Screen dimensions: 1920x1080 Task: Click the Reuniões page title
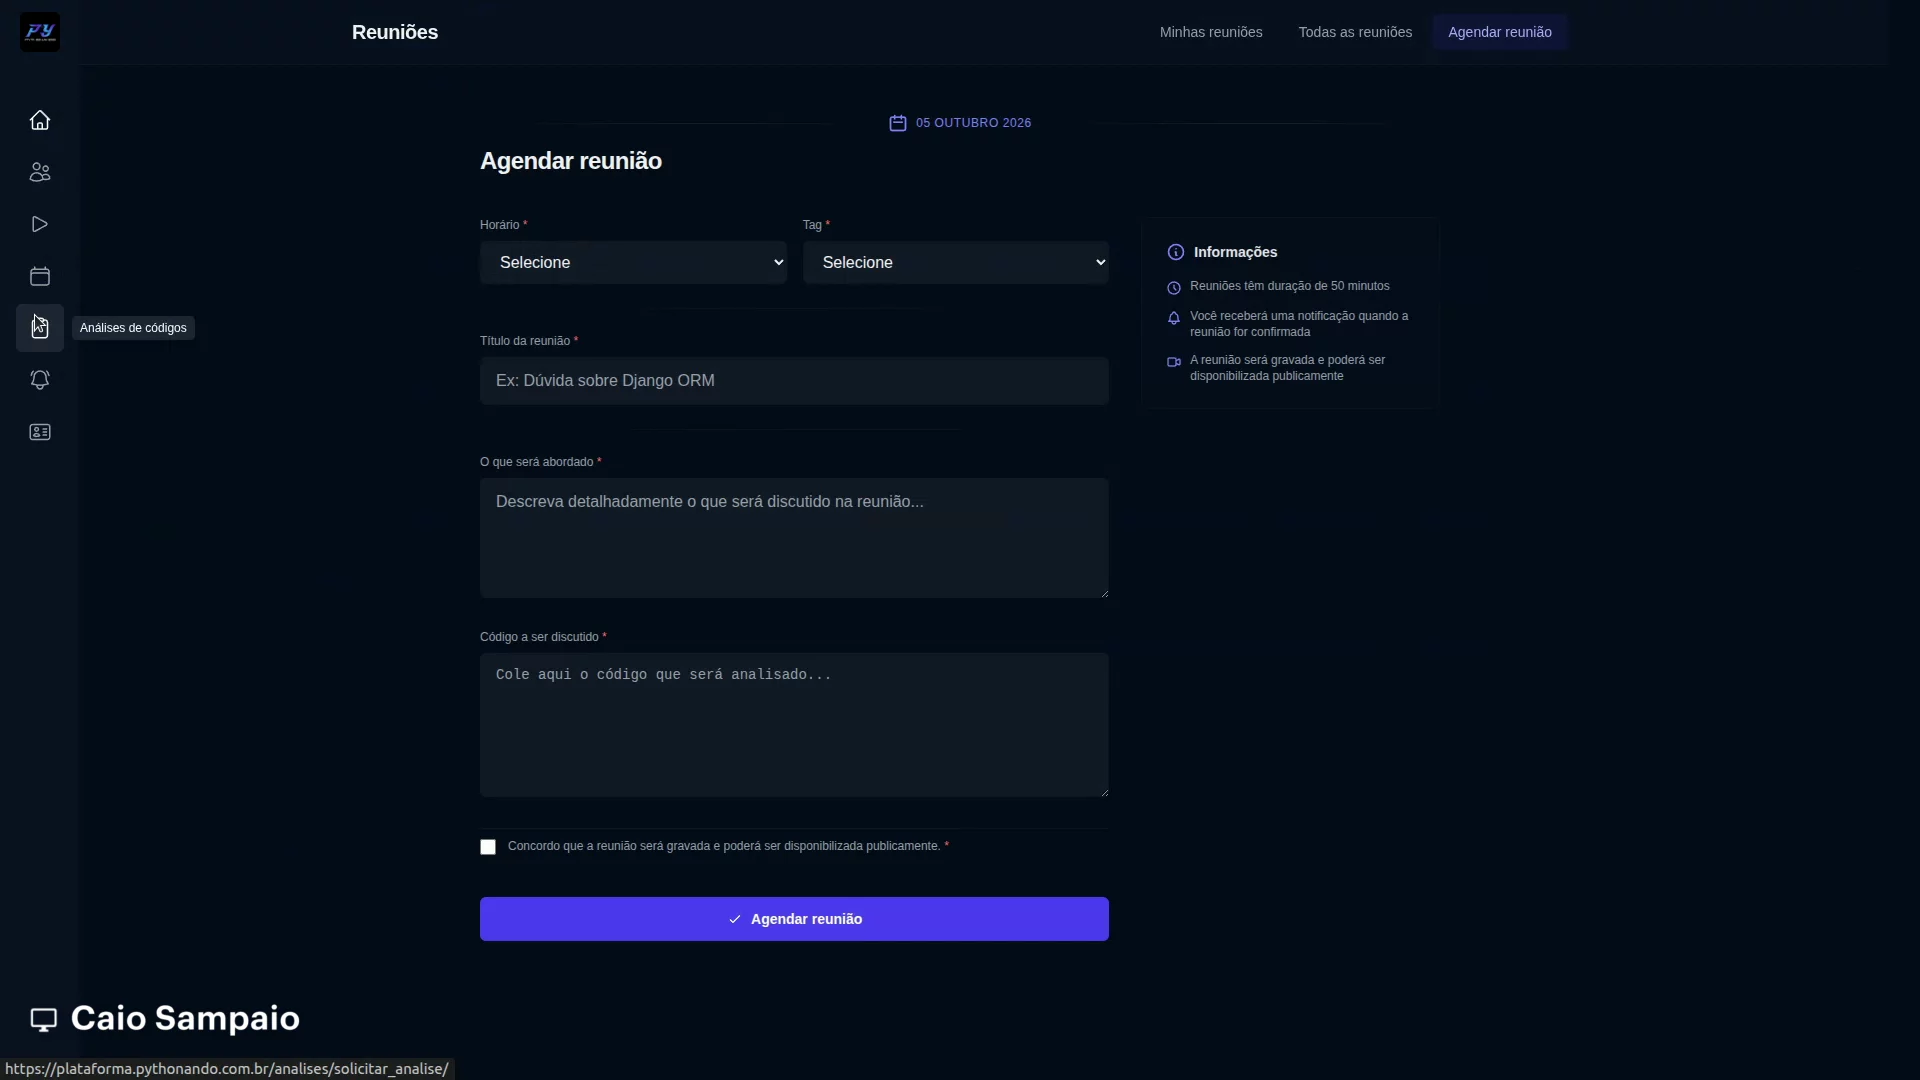(x=395, y=32)
